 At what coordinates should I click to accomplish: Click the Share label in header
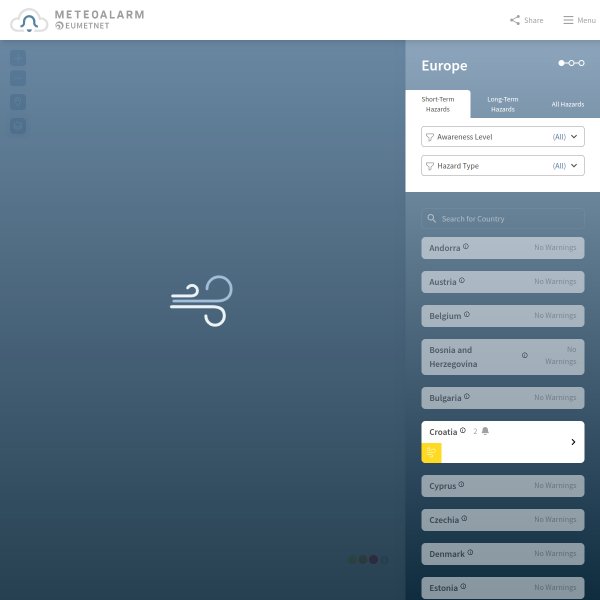[x=533, y=20]
